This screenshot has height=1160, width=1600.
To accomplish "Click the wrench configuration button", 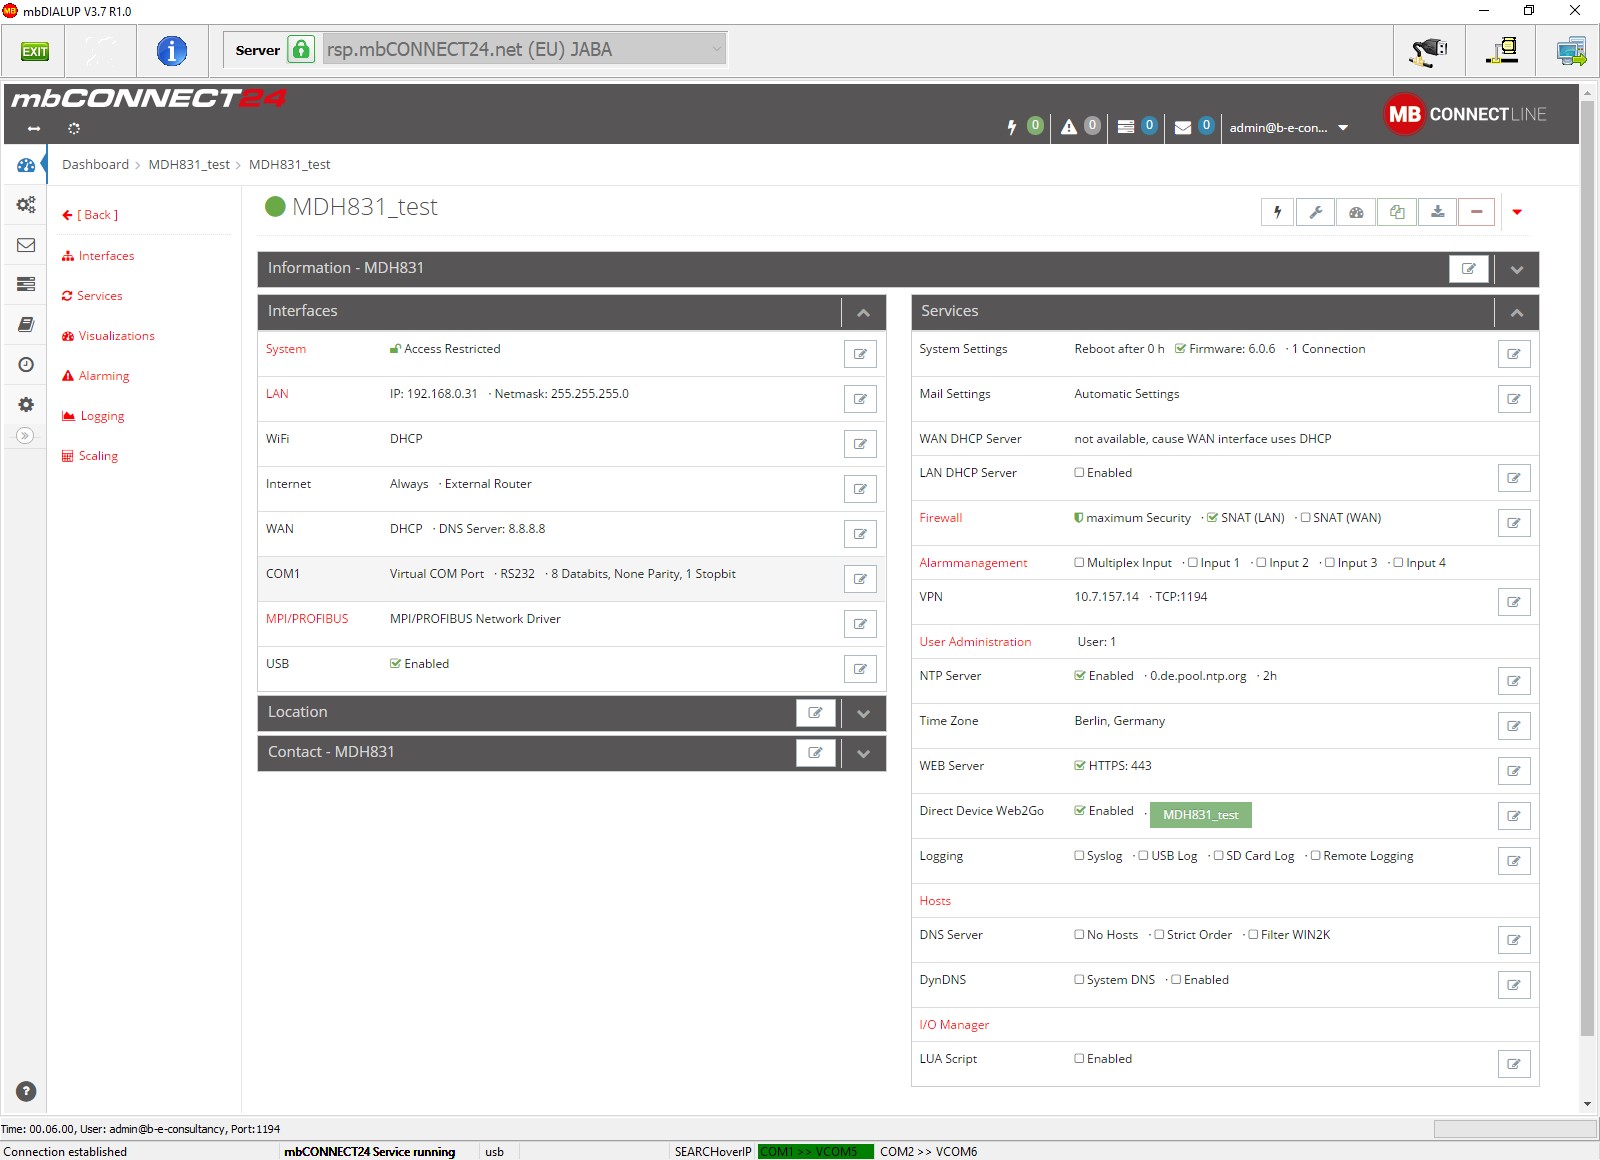I will (x=1316, y=212).
